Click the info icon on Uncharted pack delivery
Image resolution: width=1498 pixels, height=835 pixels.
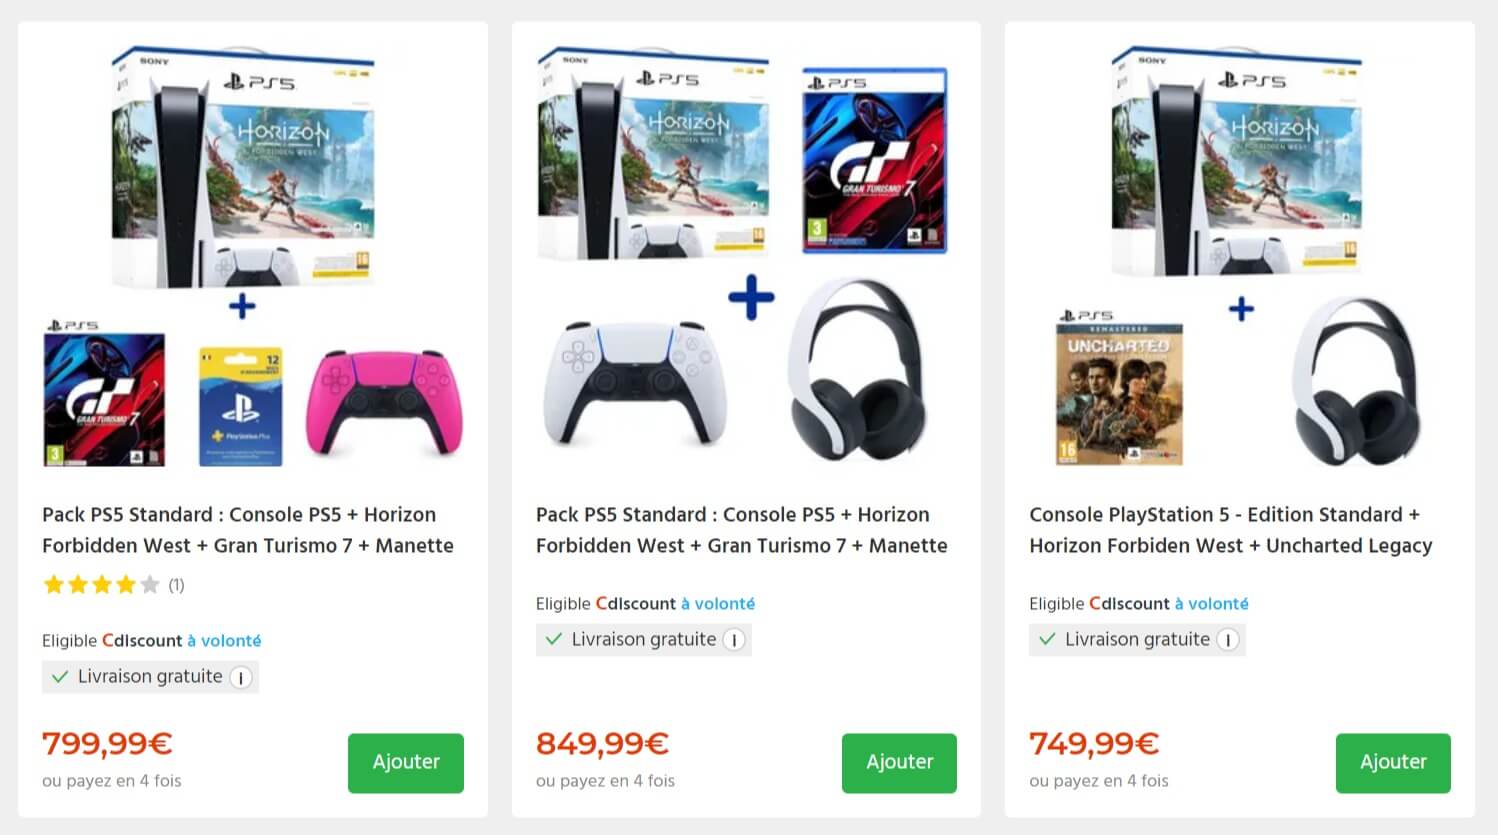[x=1228, y=640]
